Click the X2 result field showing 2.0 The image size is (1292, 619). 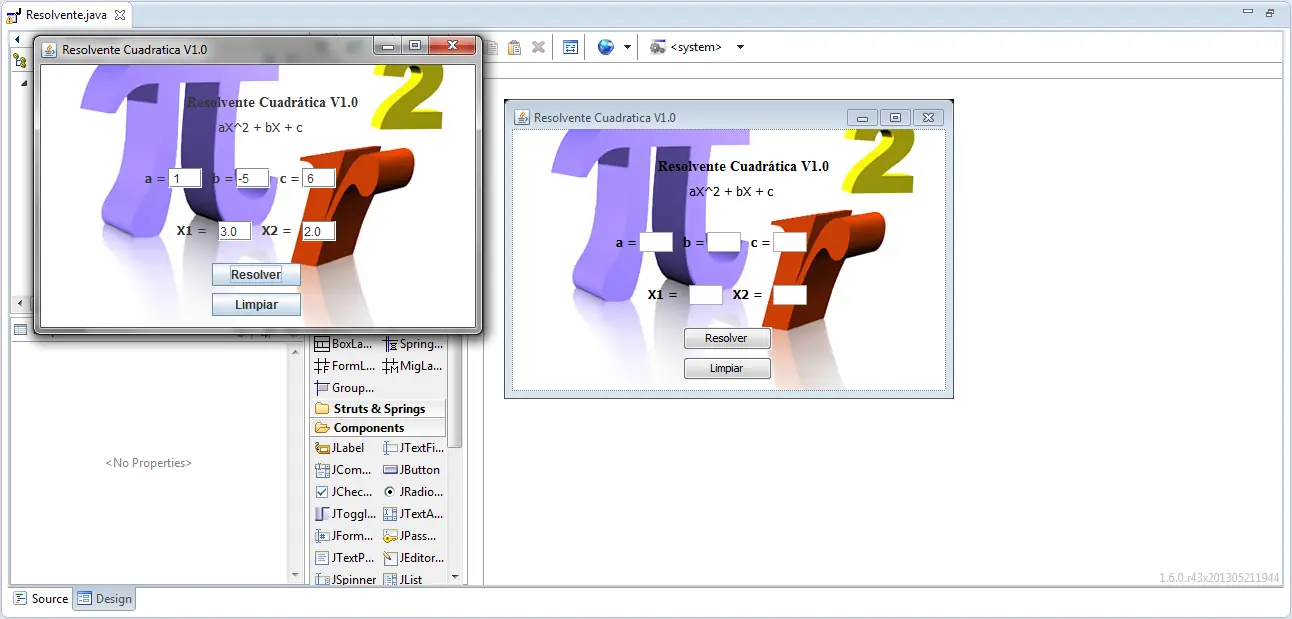tap(318, 231)
